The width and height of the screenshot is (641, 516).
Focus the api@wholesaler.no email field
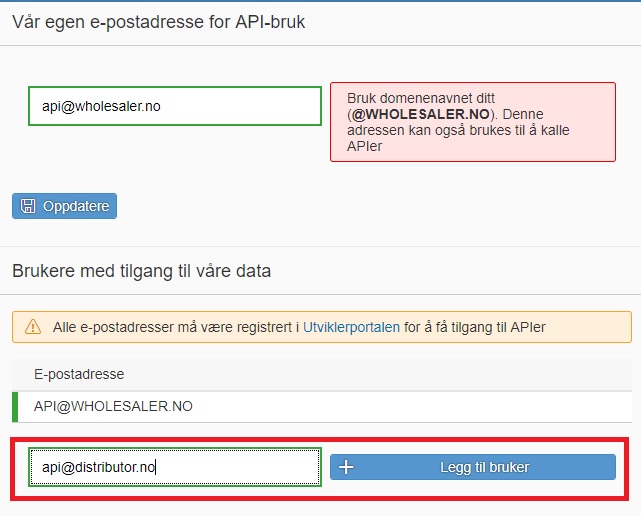[x=175, y=106]
